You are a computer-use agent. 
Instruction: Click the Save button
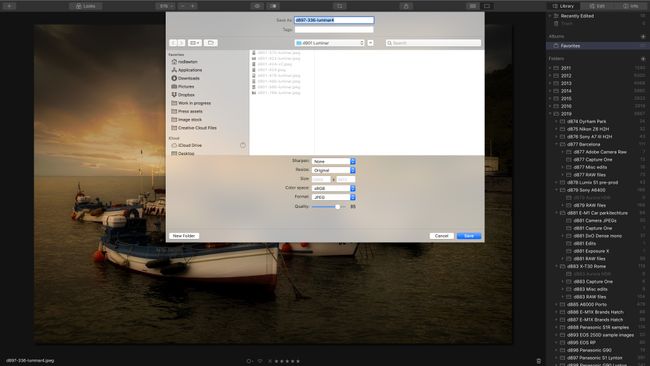pyautogui.click(x=469, y=236)
